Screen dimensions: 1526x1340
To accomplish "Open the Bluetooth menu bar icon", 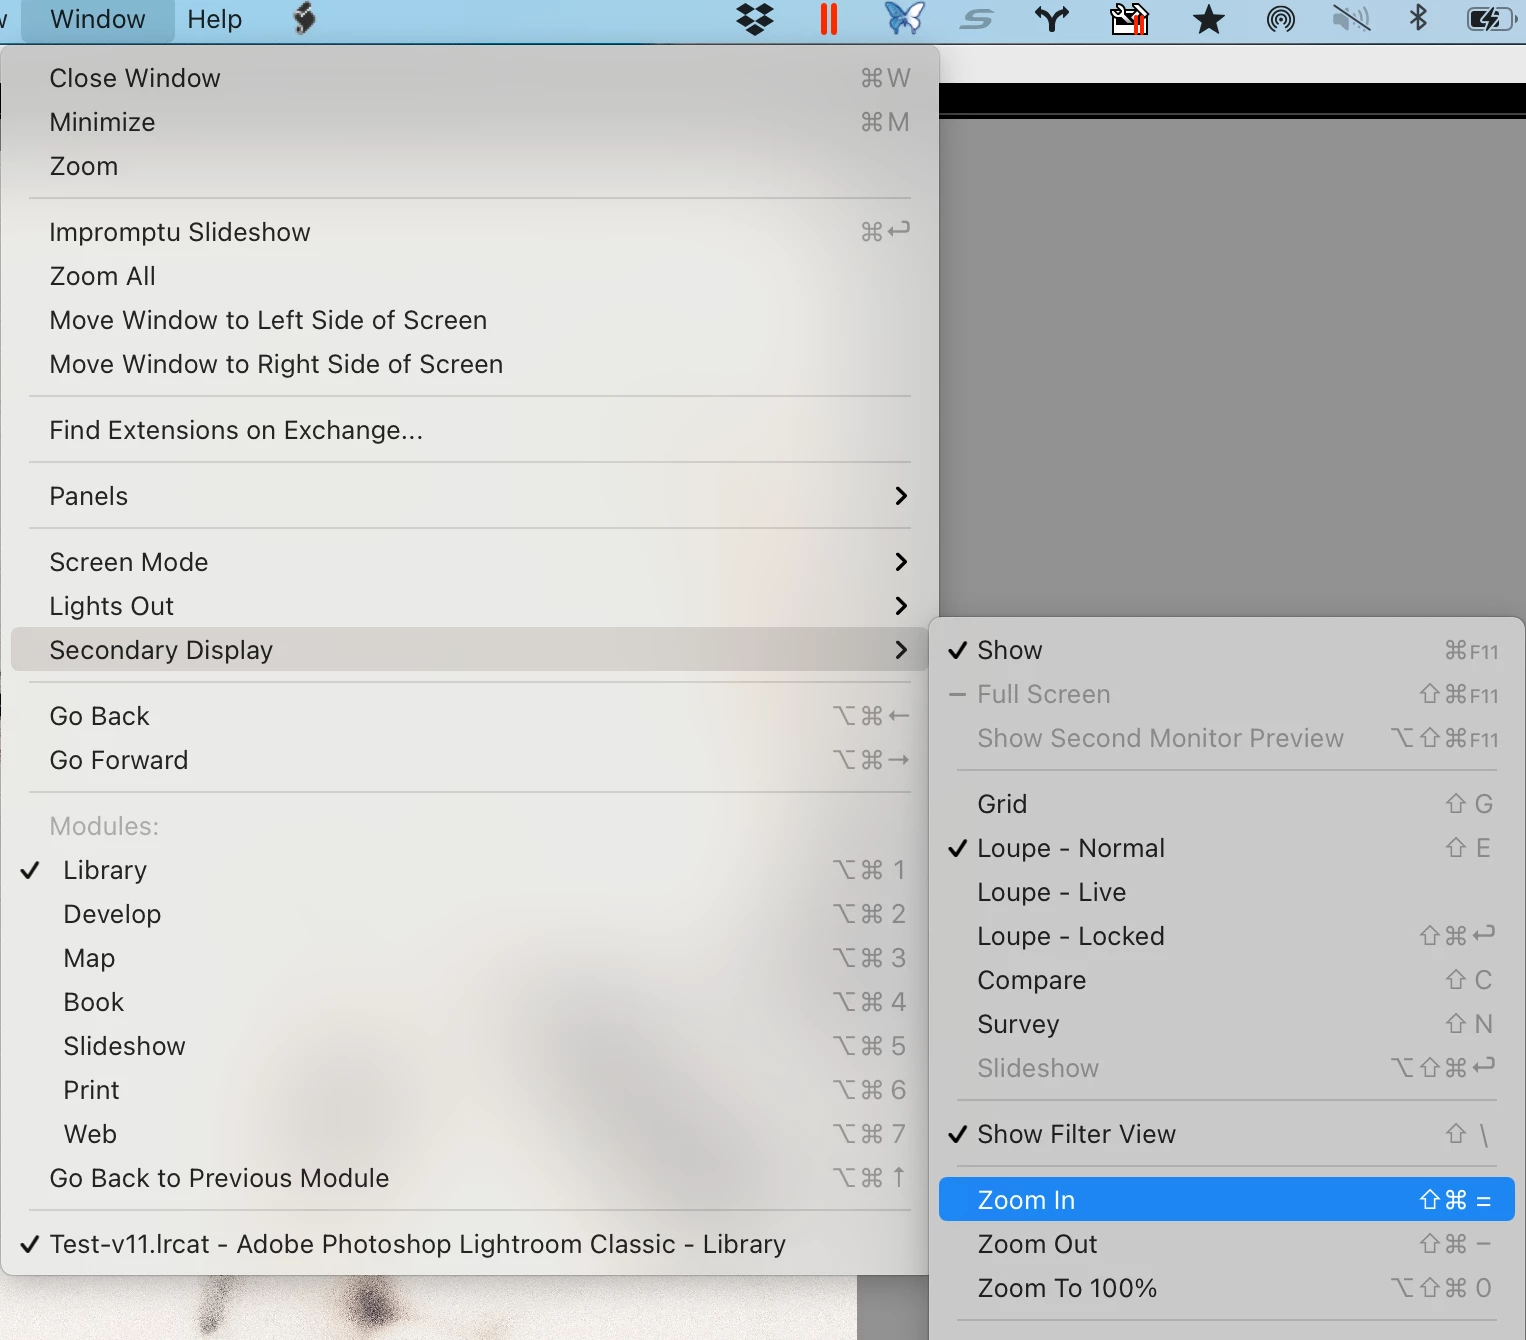I will (1418, 19).
